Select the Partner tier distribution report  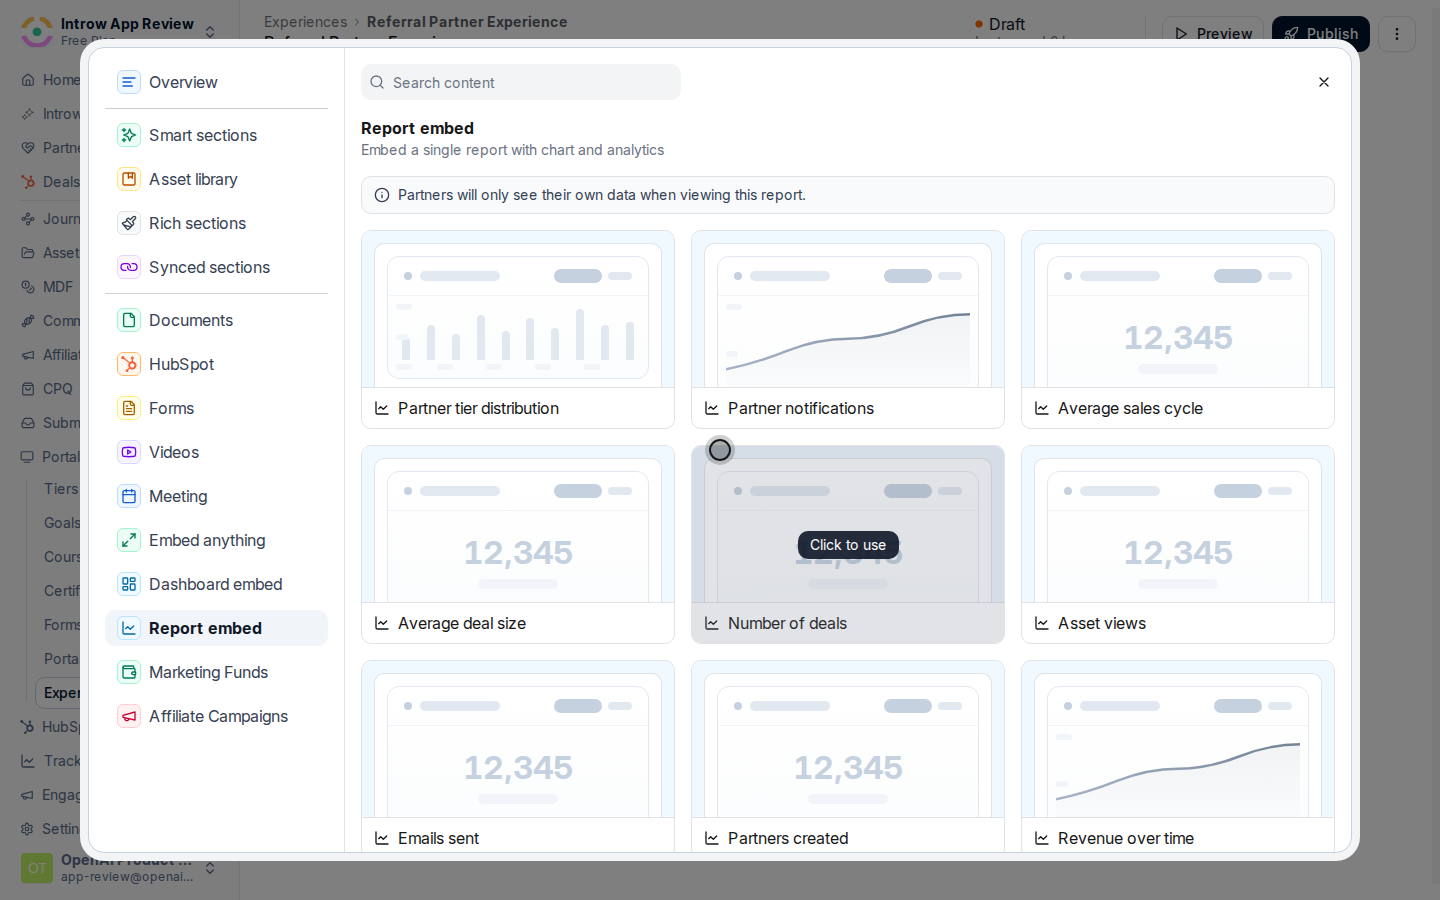[518, 329]
